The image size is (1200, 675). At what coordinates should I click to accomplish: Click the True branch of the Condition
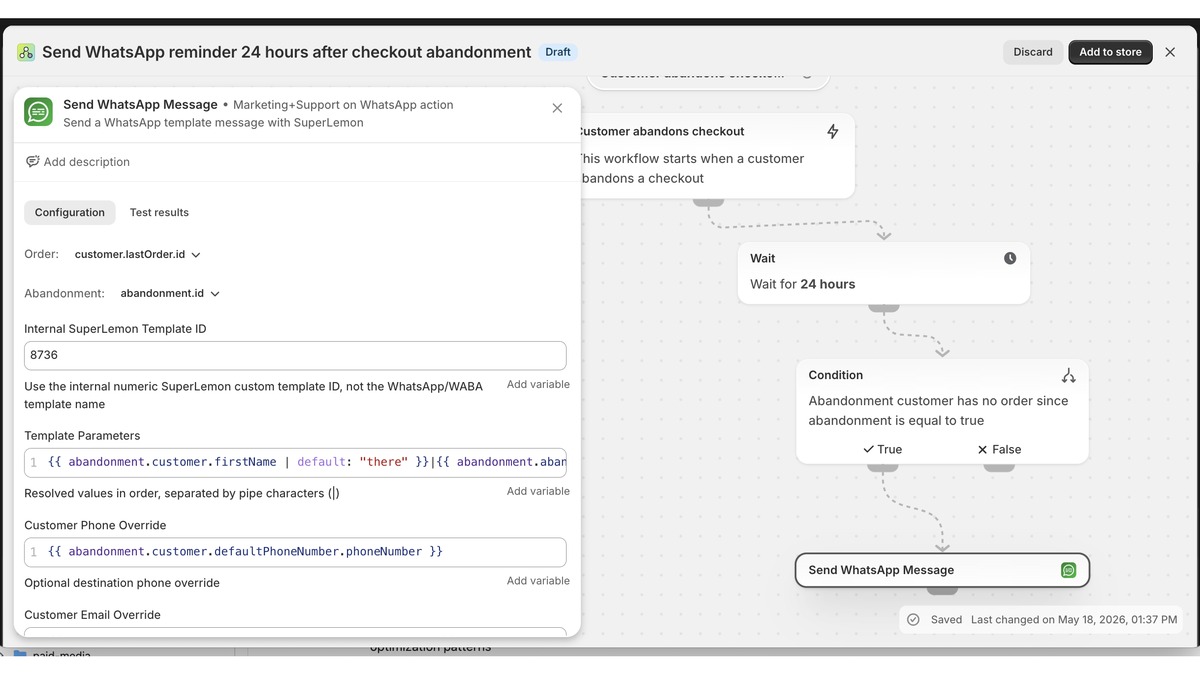[883, 449]
